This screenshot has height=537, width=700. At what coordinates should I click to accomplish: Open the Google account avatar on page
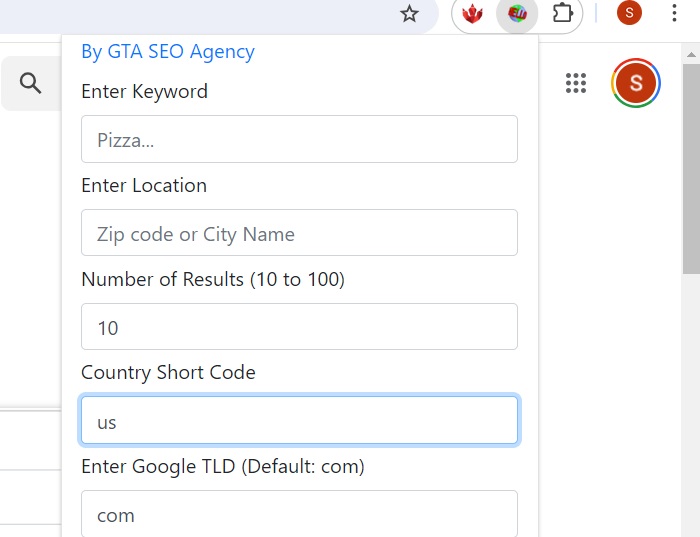[635, 83]
